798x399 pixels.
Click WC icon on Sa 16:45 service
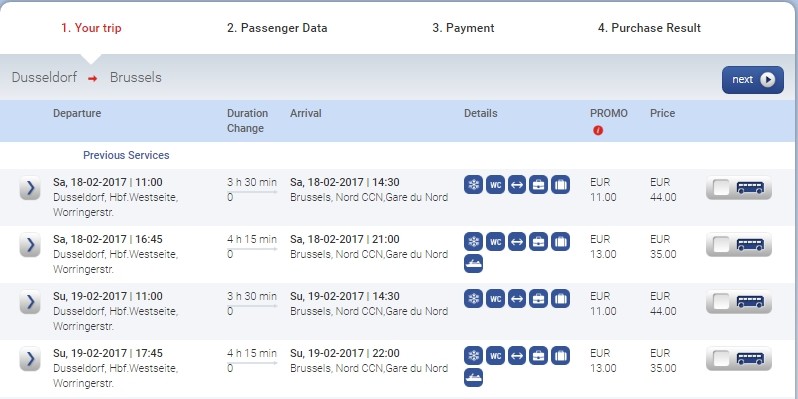pos(495,242)
